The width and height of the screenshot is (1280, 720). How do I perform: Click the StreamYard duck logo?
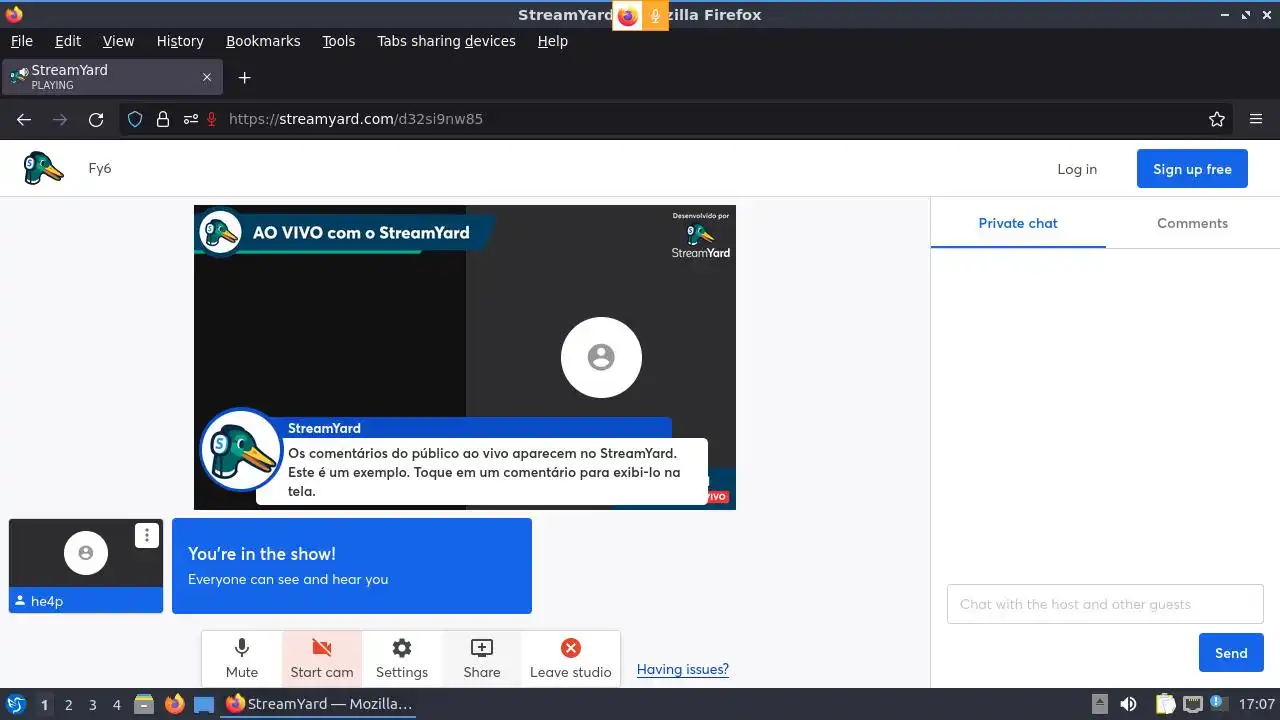44,168
